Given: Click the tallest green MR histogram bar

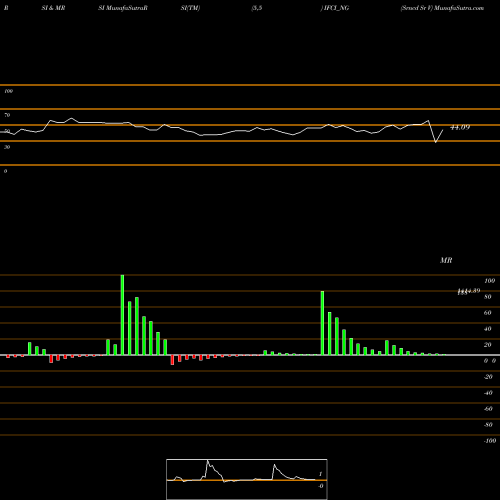Looking at the screenshot, I should tap(122, 315).
